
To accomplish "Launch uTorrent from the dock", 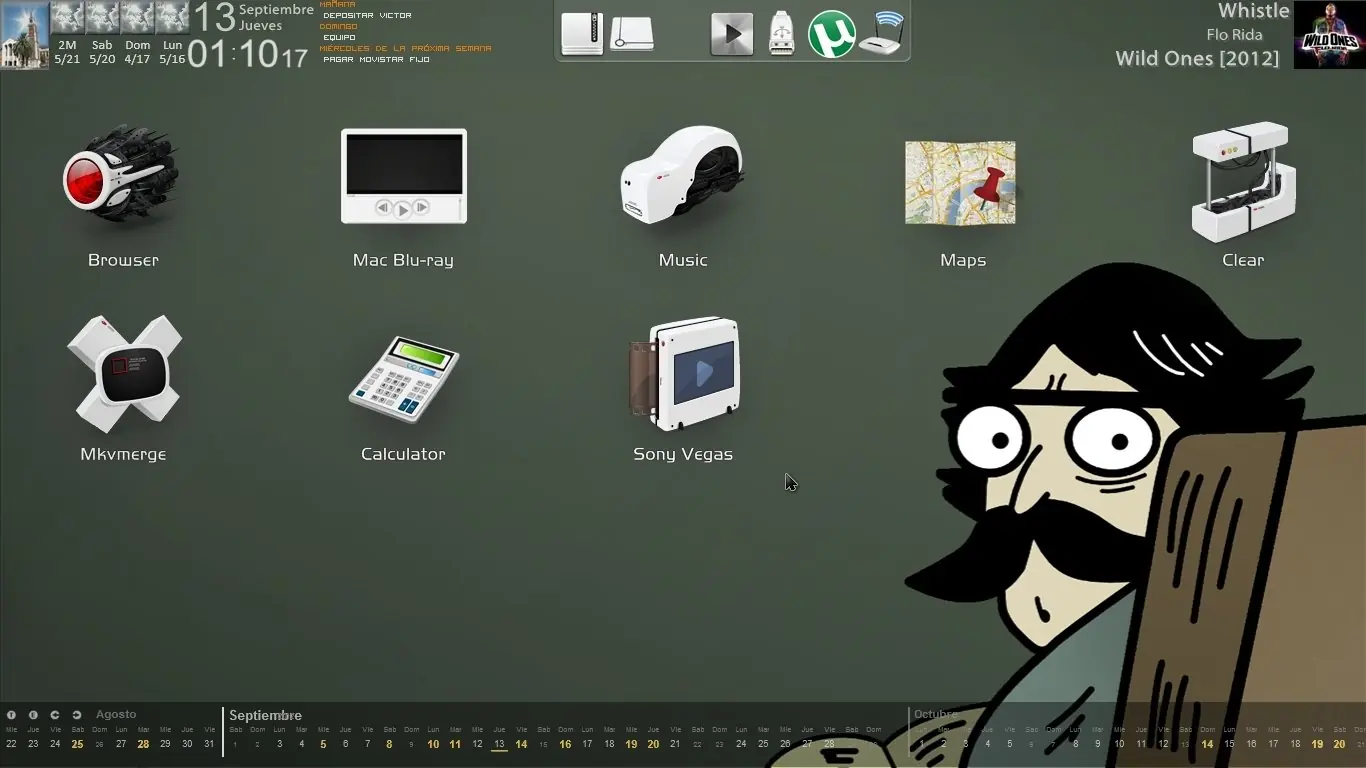I will click(x=832, y=34).
